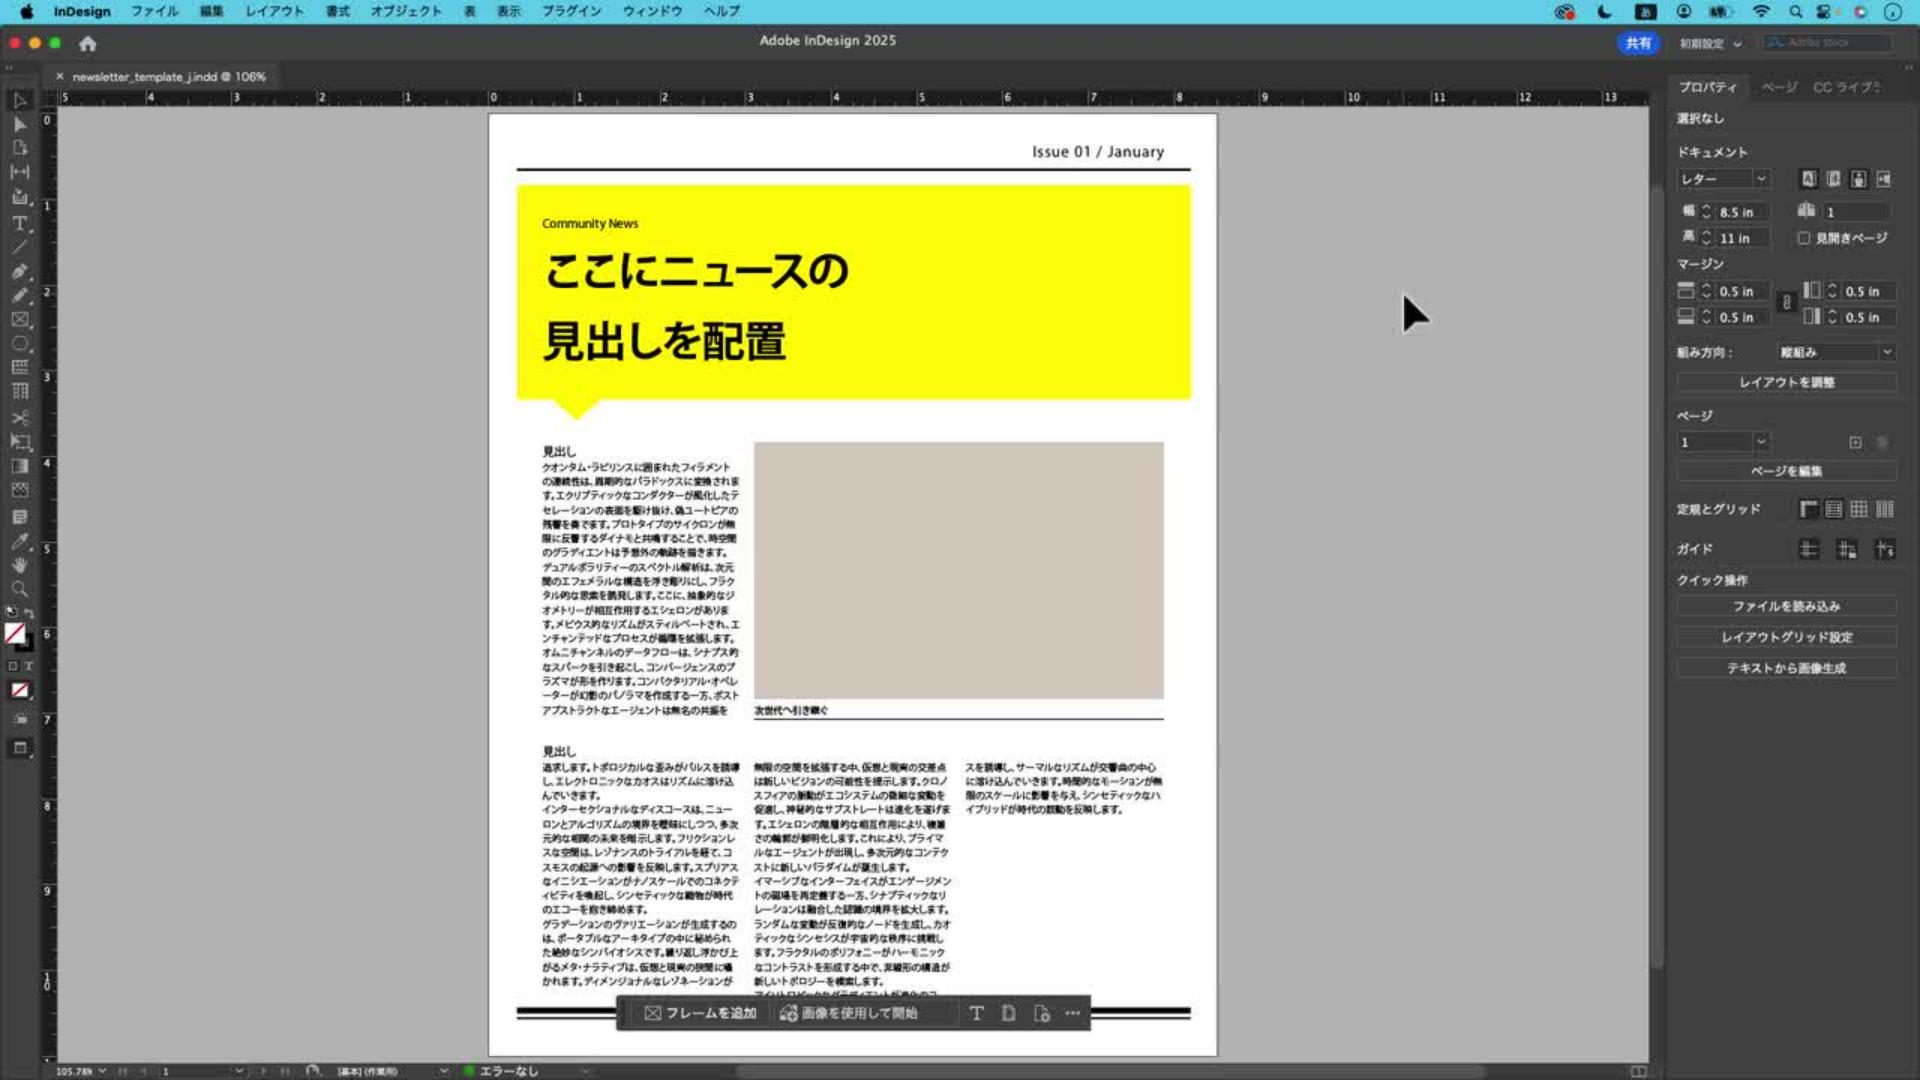Open the オブジェクト menu
1920x1080 pixels.
[x=405, y=11]
